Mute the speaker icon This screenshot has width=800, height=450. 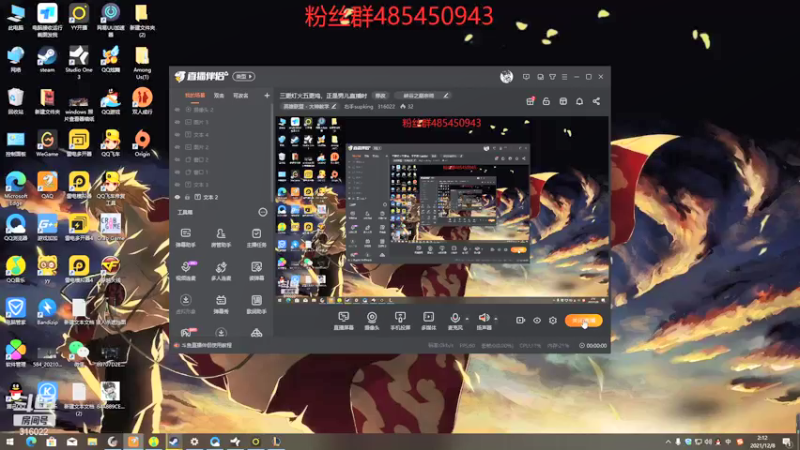click(484, 318)
